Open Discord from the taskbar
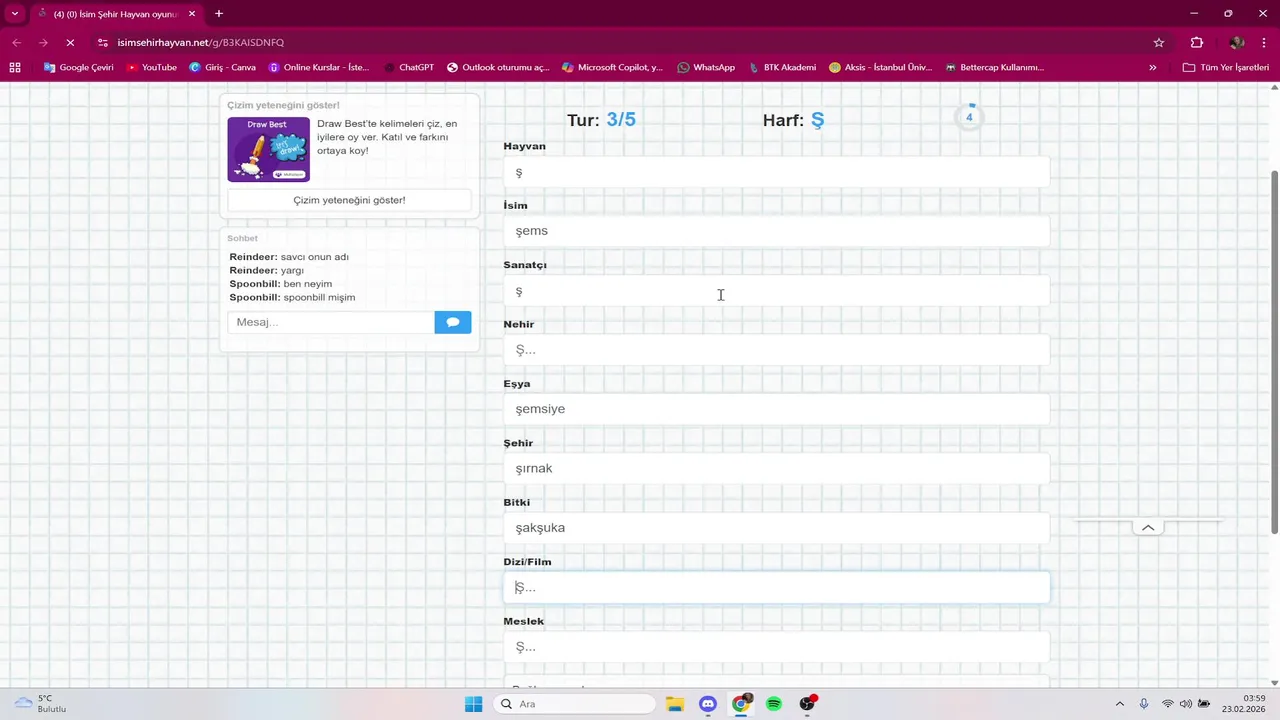The image size is (1280, 720). [x=708, y=704]
